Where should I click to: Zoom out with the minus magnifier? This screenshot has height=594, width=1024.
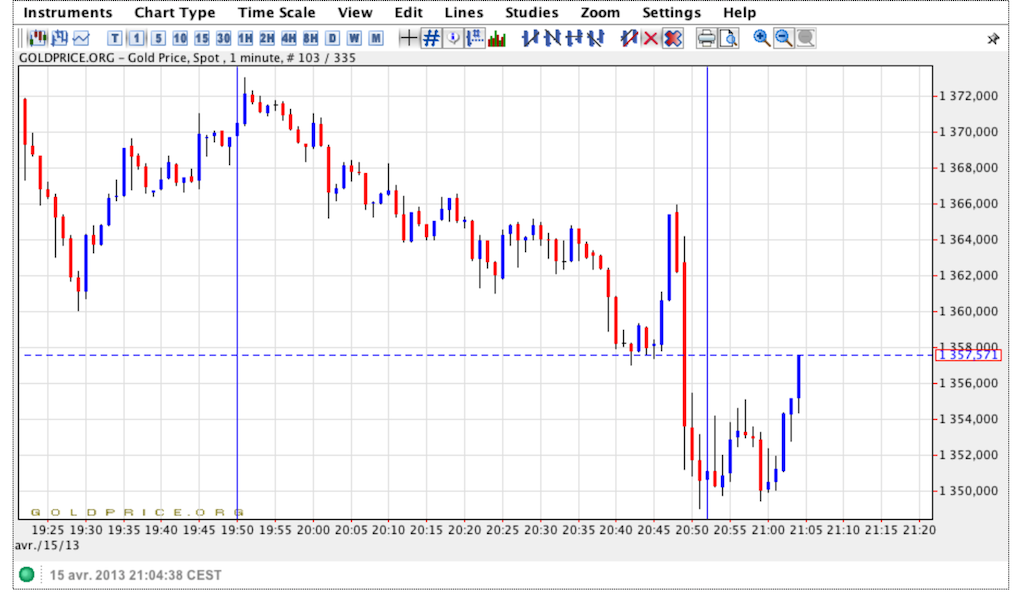pyautogui.click(x=784, y=38)
